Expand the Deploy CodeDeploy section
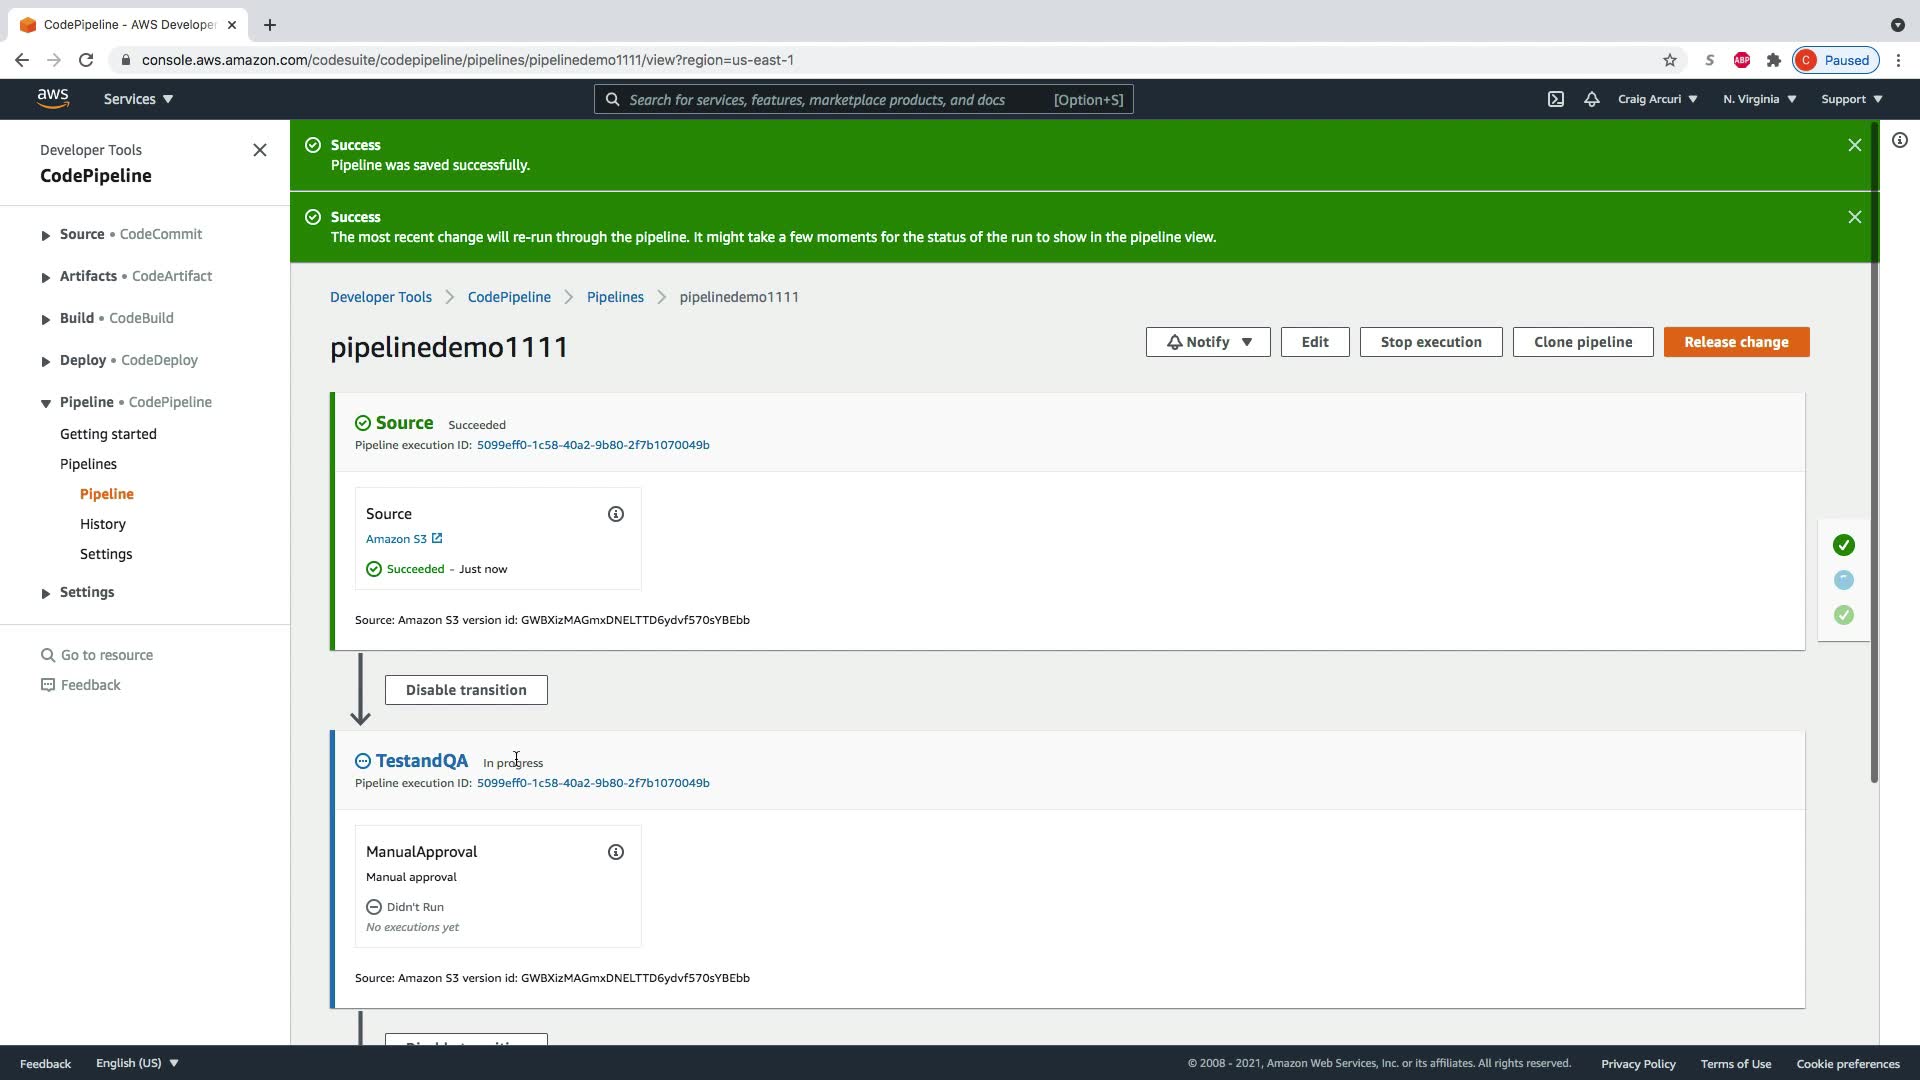The height and width of the screenshot is (1080, 1920). 46,361
